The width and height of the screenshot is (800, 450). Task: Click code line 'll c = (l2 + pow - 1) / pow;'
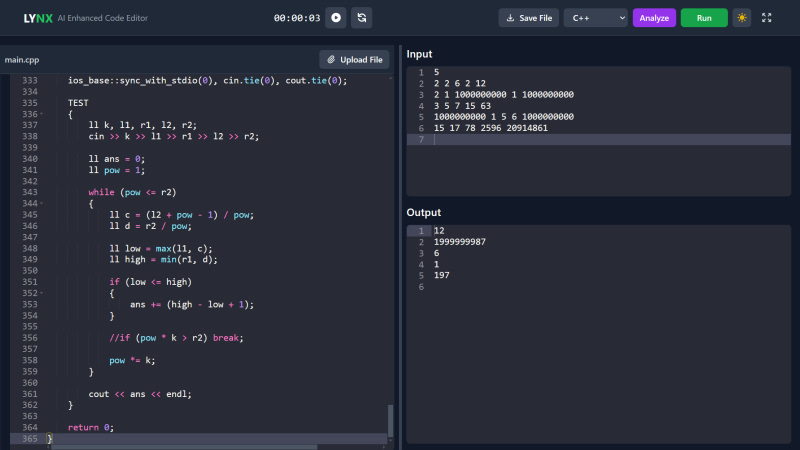(x=182, y=215)
